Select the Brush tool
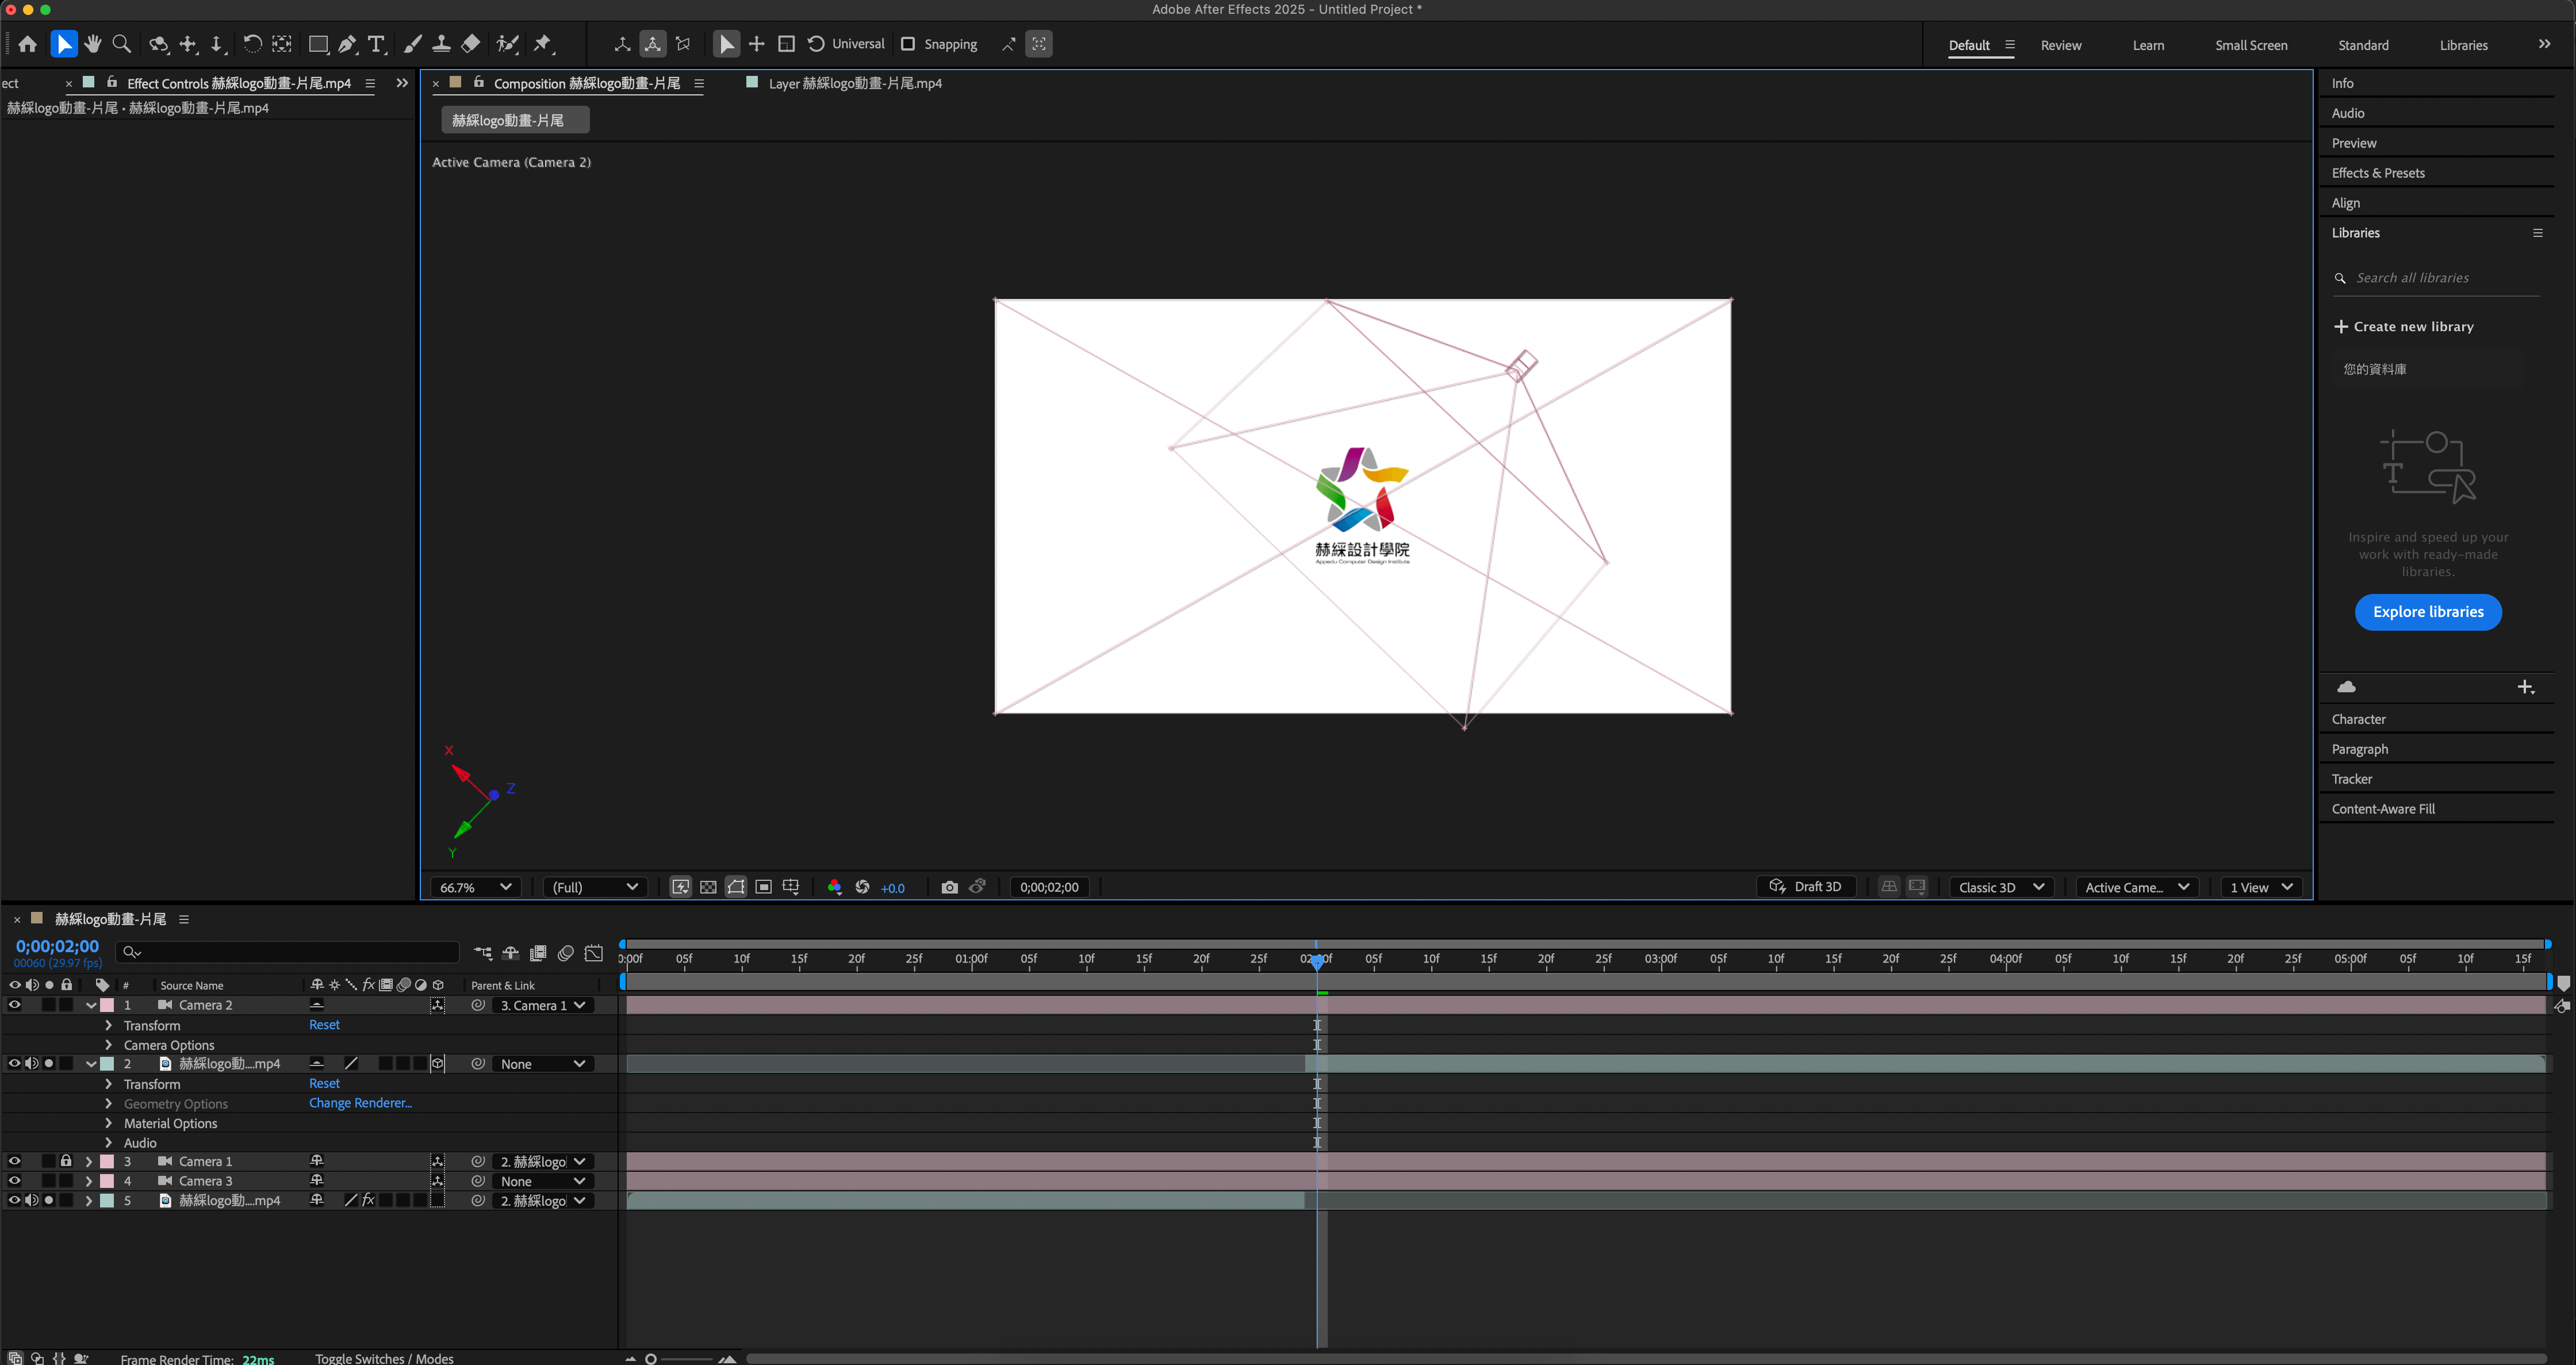 pyautogui.click(x=412, y=44)
